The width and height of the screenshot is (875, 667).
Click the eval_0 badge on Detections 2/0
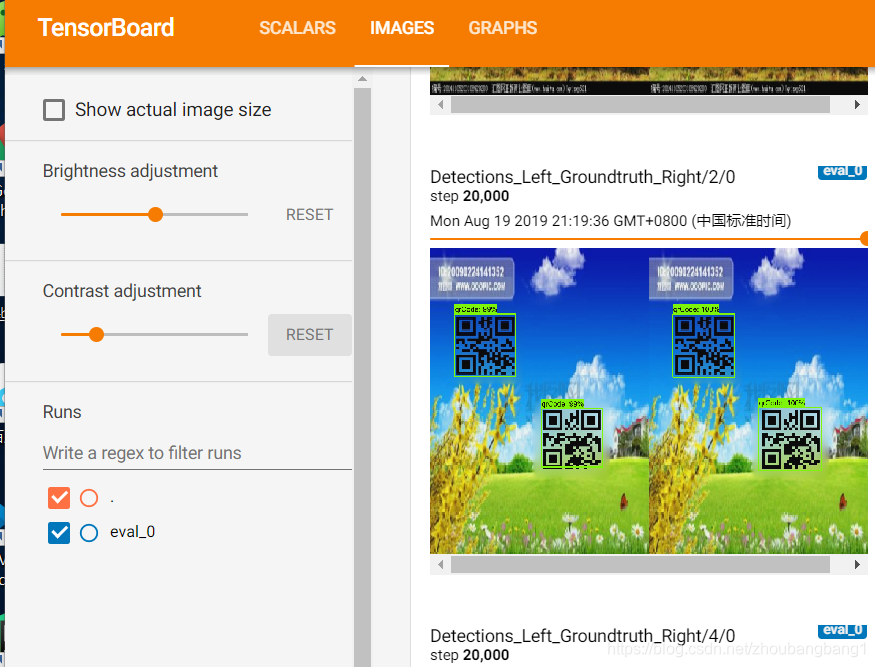click(842, 172)
